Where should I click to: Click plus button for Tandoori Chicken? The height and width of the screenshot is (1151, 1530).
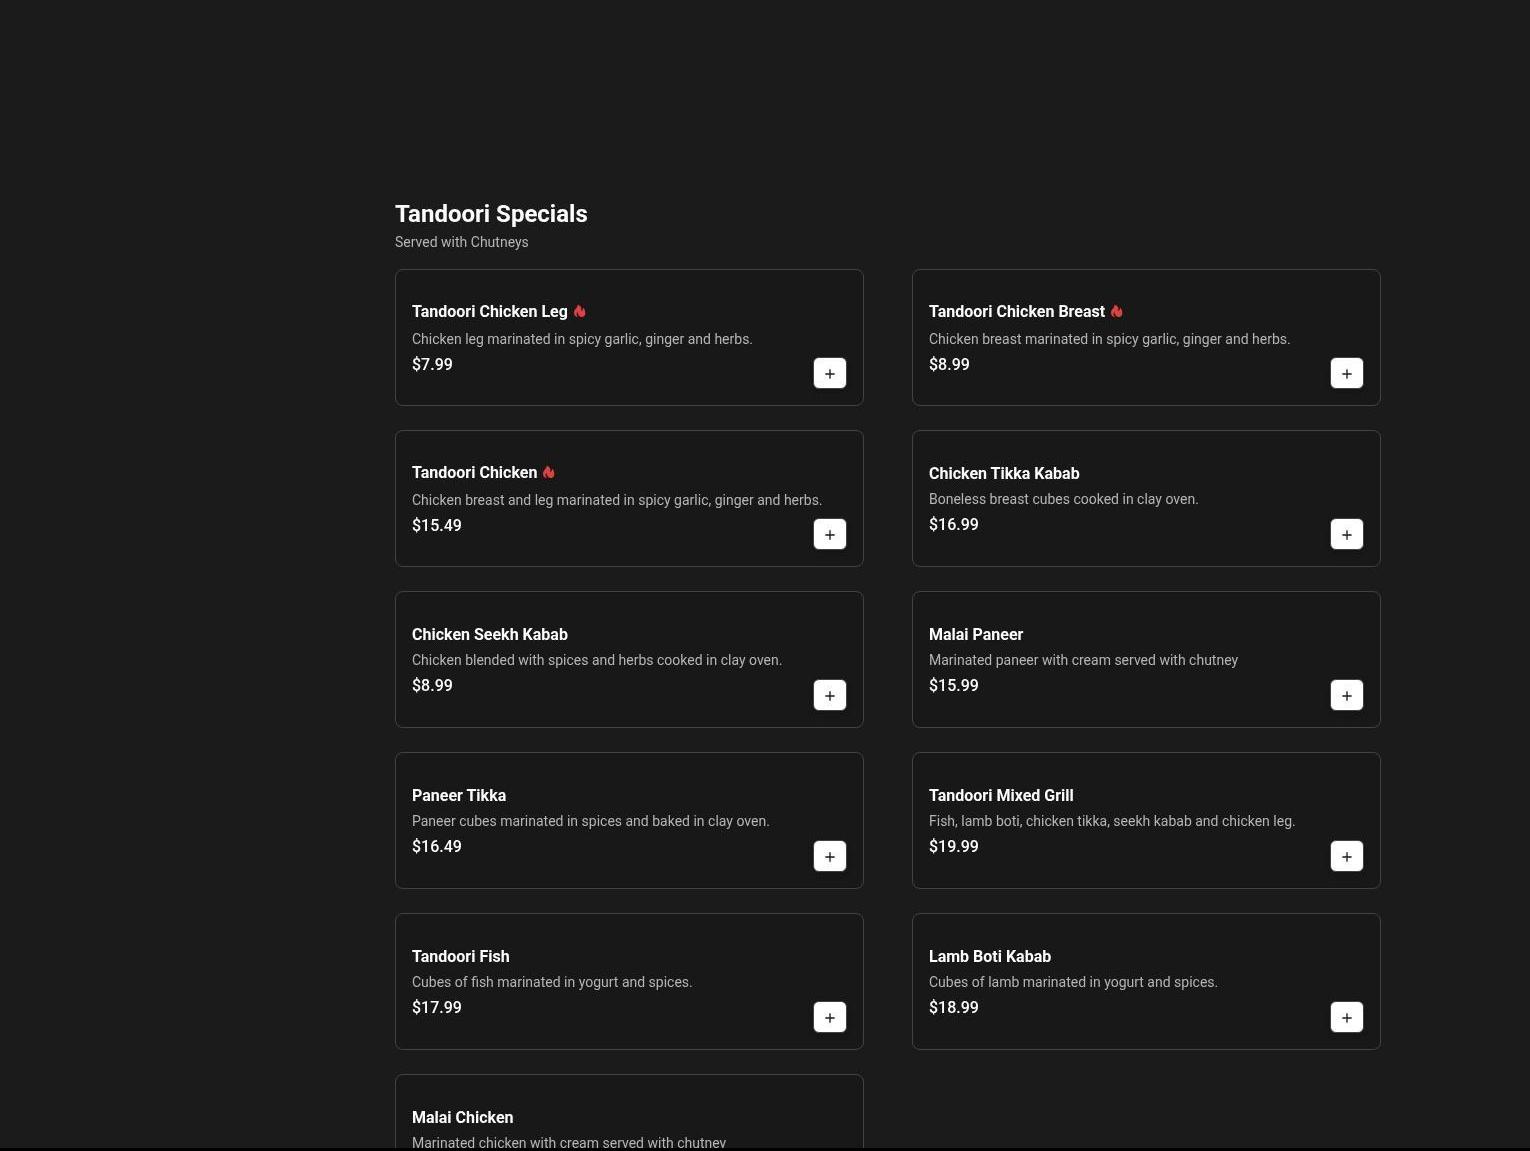pyautogui.click(x=829, y=534)
